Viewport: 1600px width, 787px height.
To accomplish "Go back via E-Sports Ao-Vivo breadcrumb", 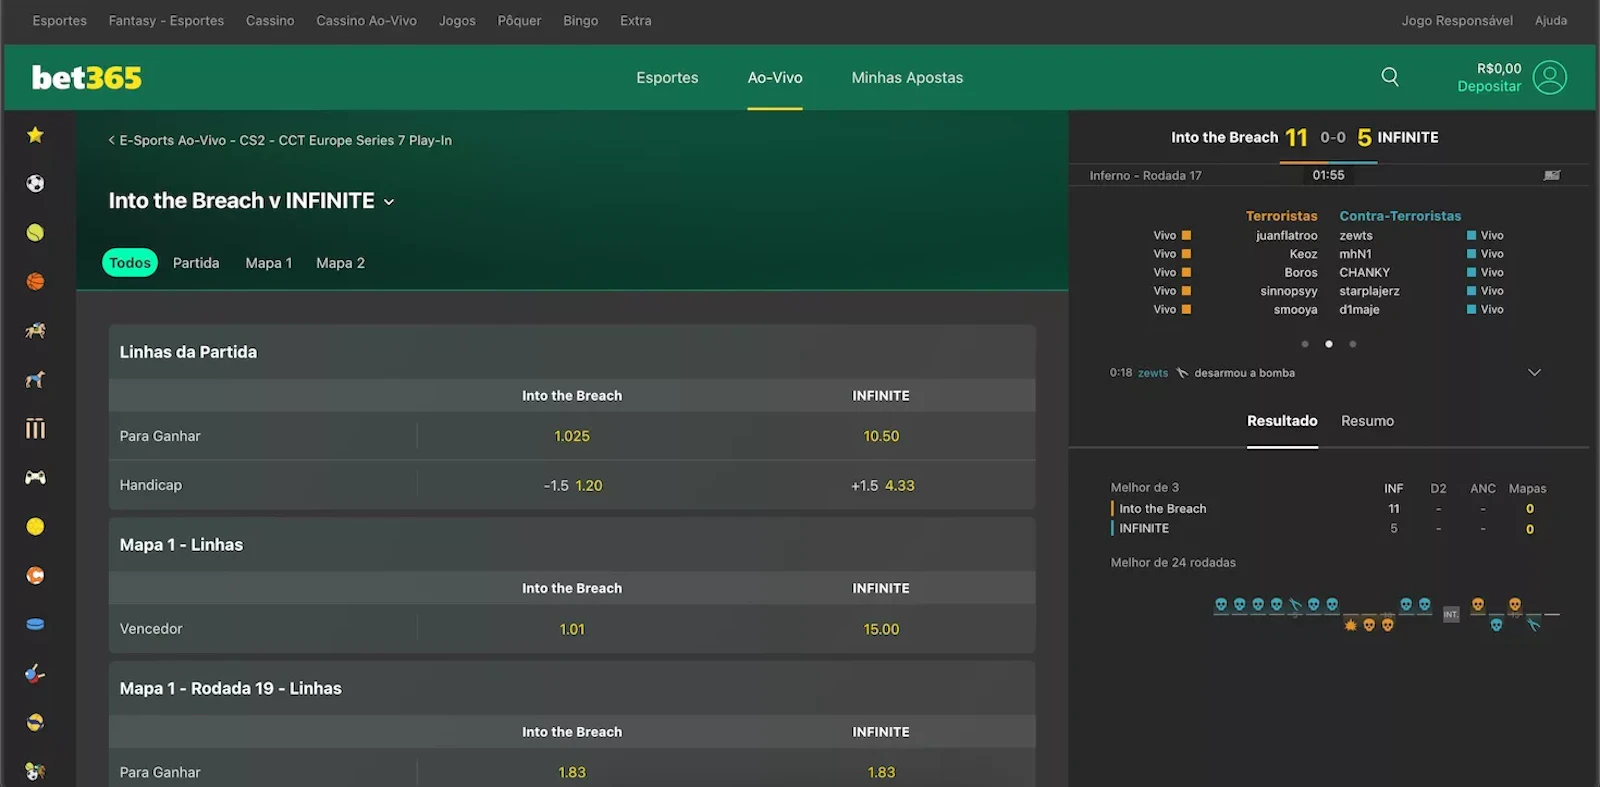I will (x=280, y=141).
